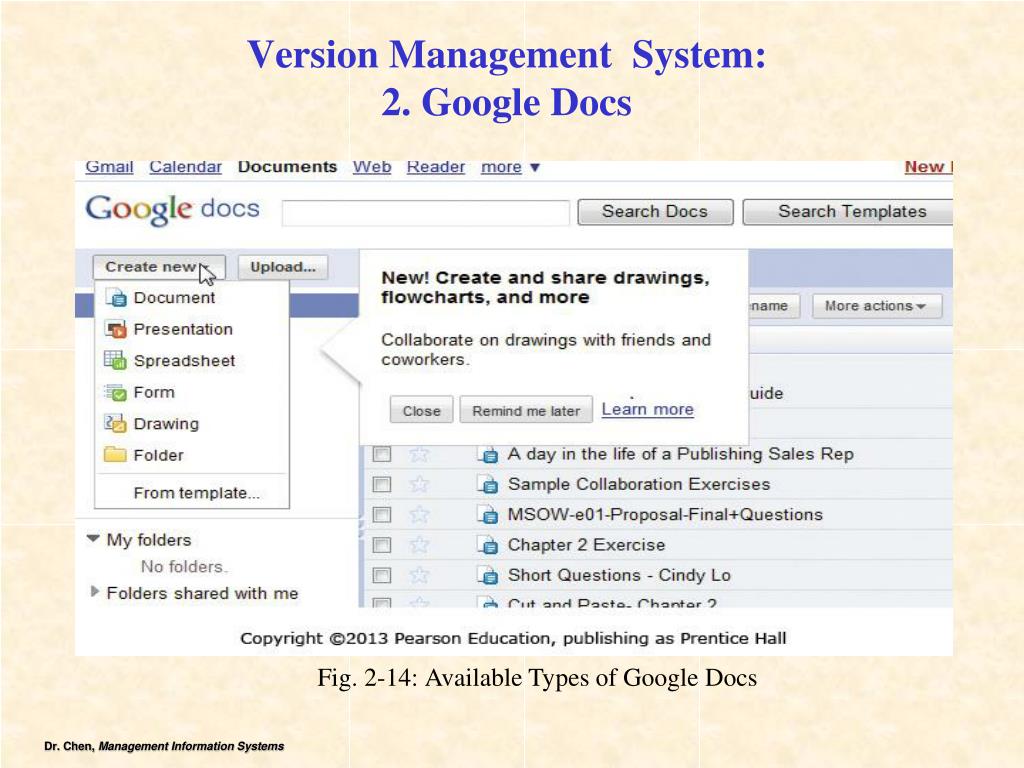The width and height of the screenshot is (1024, 768).
Task: Click the red New link at top right
Action: point(927,167)
